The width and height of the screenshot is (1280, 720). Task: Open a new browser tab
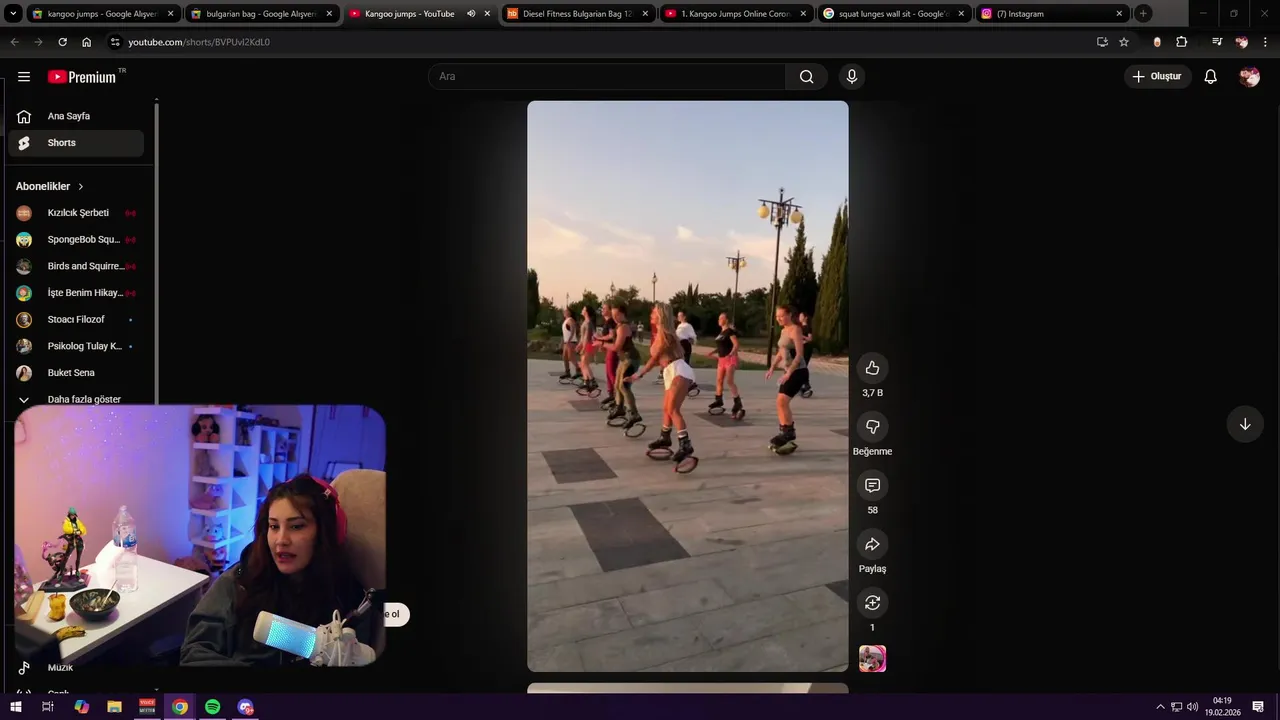pyautogui.click(x=1143, y=14)
